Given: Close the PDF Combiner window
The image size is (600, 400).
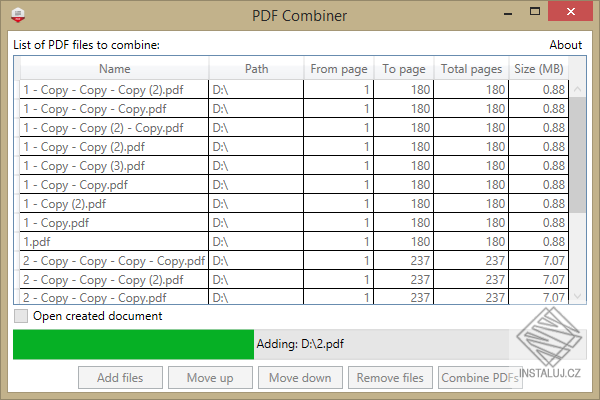Looking at the screenshot, I should click(571, 11).
